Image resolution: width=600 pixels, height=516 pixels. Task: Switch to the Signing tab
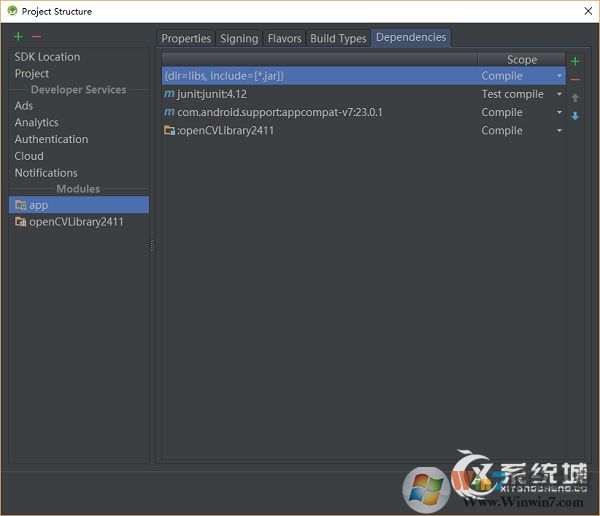239,39
